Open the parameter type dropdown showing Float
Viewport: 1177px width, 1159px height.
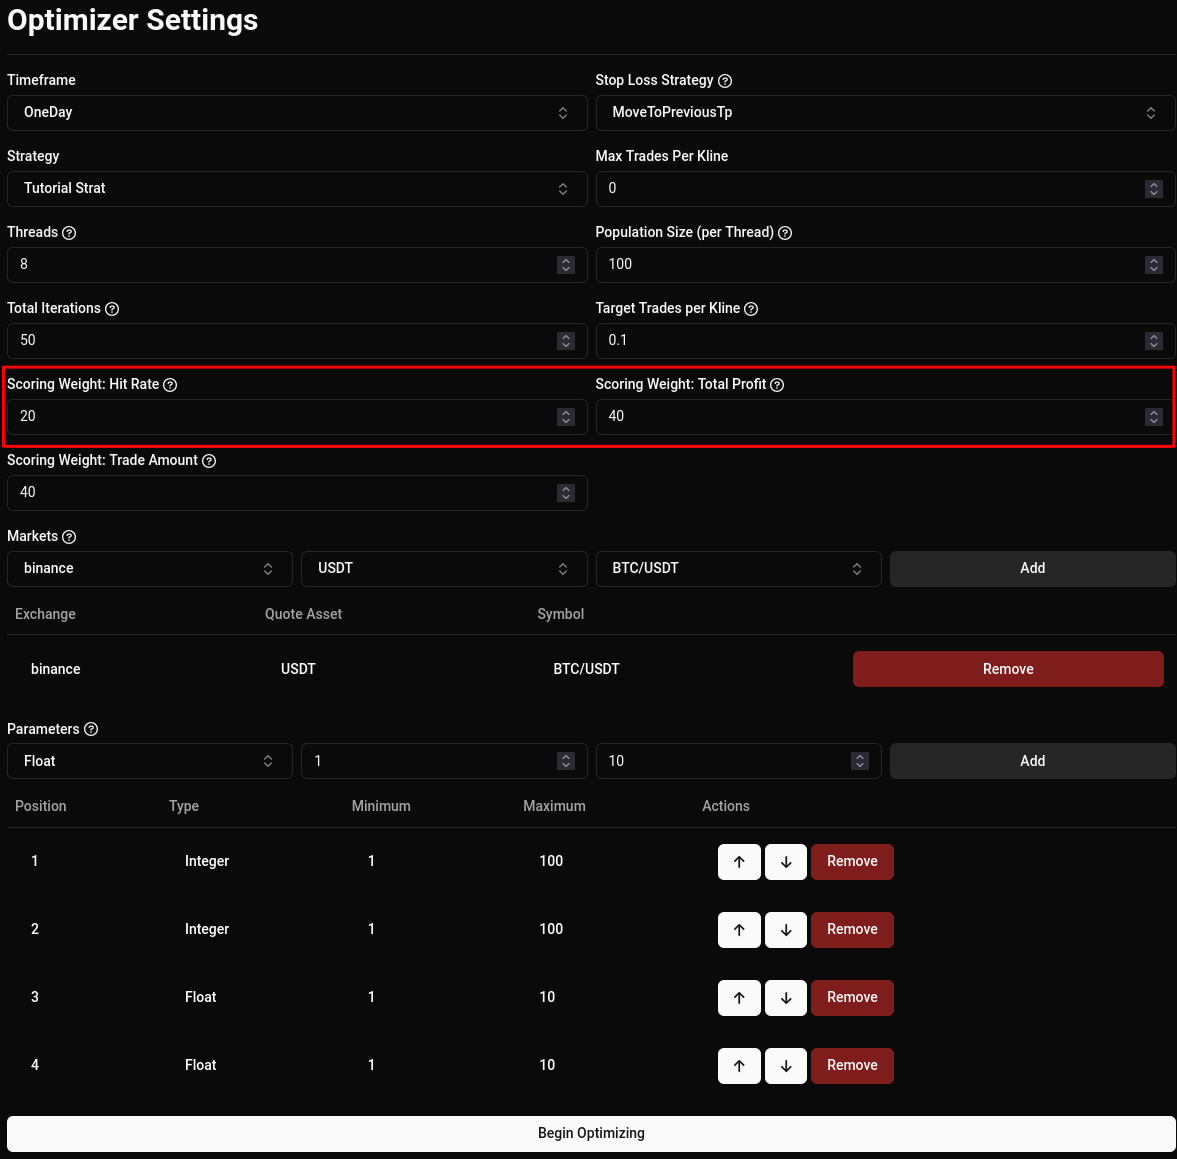pyautogui.click(x=149, y=761)
